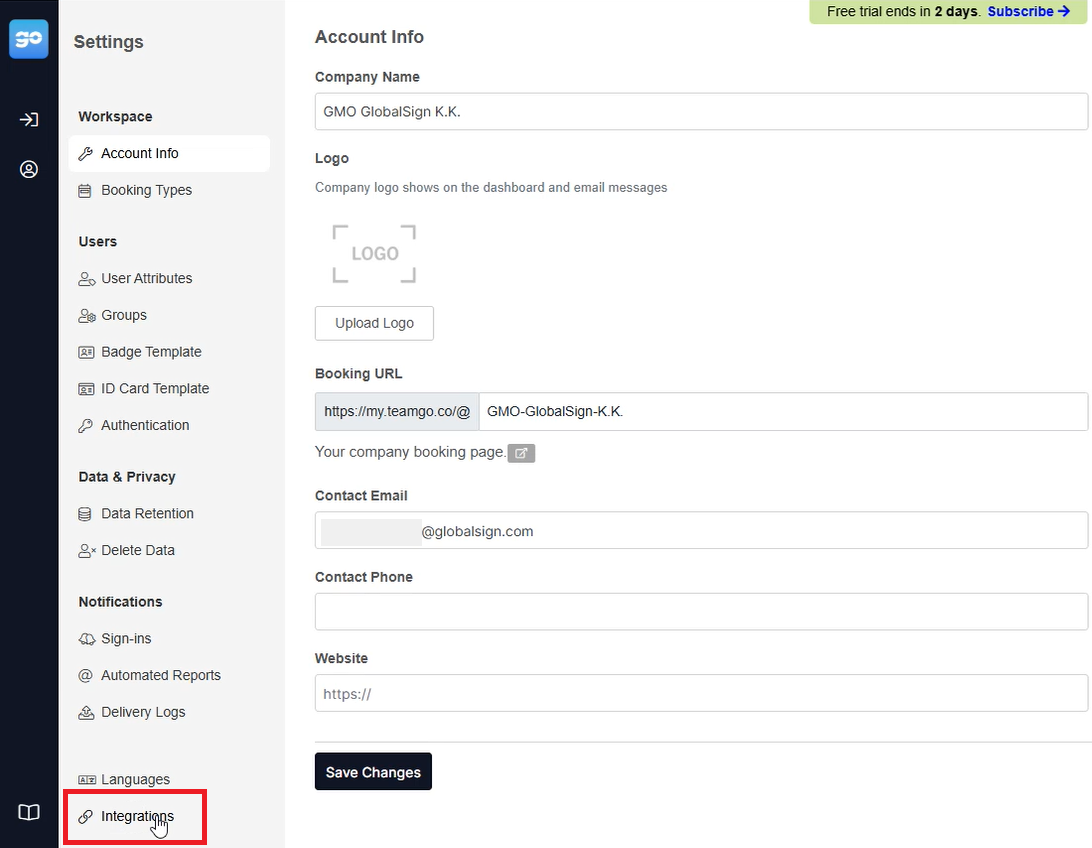Click the Notifications section heading

(120, 602)
